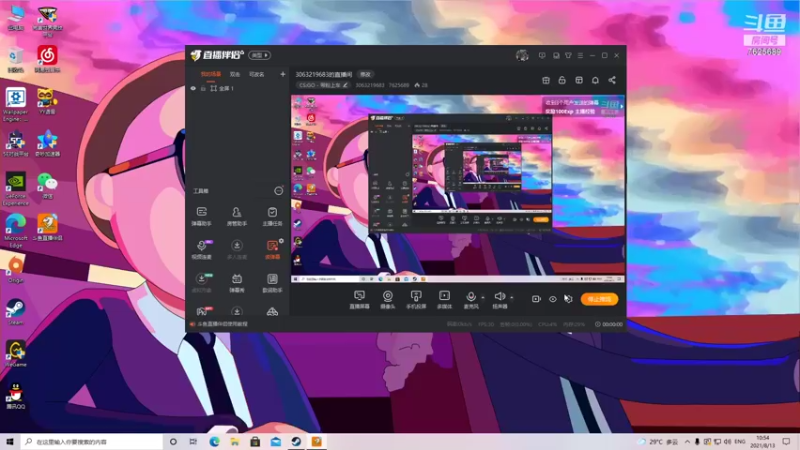Add a multimedia source (多媒体)

pyautogui.click(x=444, y=299)
